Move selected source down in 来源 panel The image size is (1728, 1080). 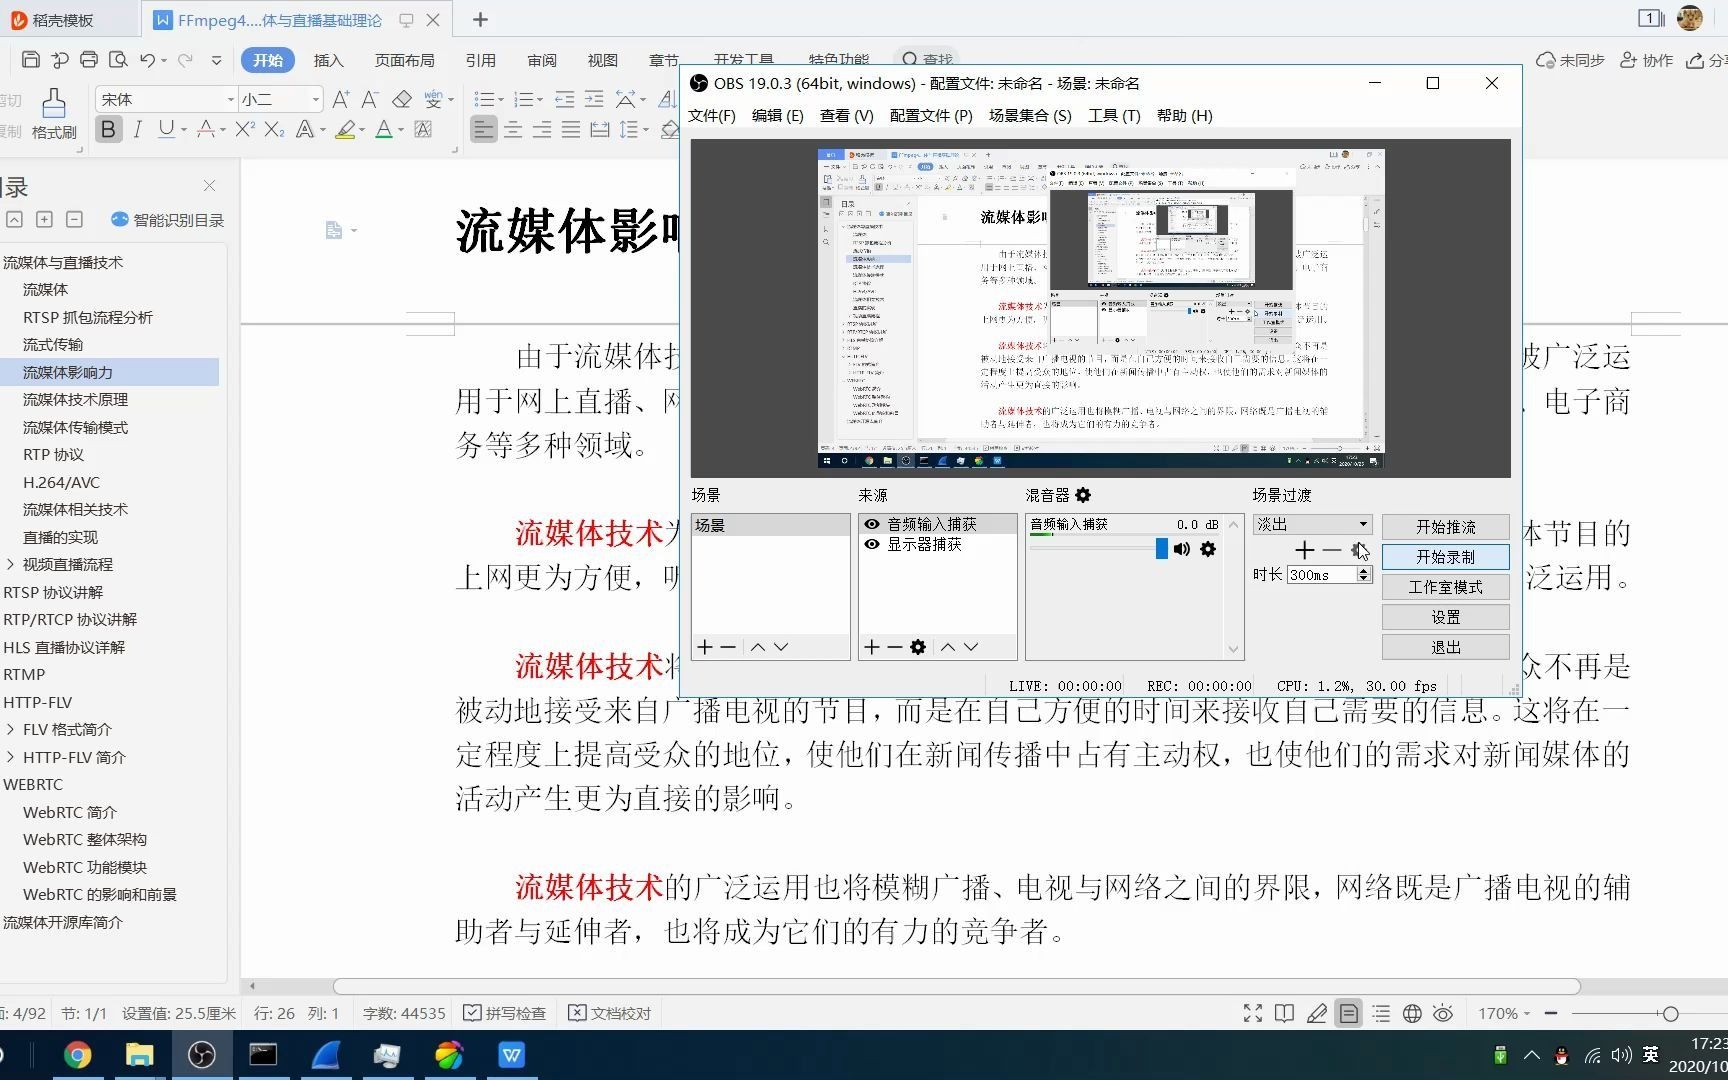pyautogui.click(x=971, y=647)
